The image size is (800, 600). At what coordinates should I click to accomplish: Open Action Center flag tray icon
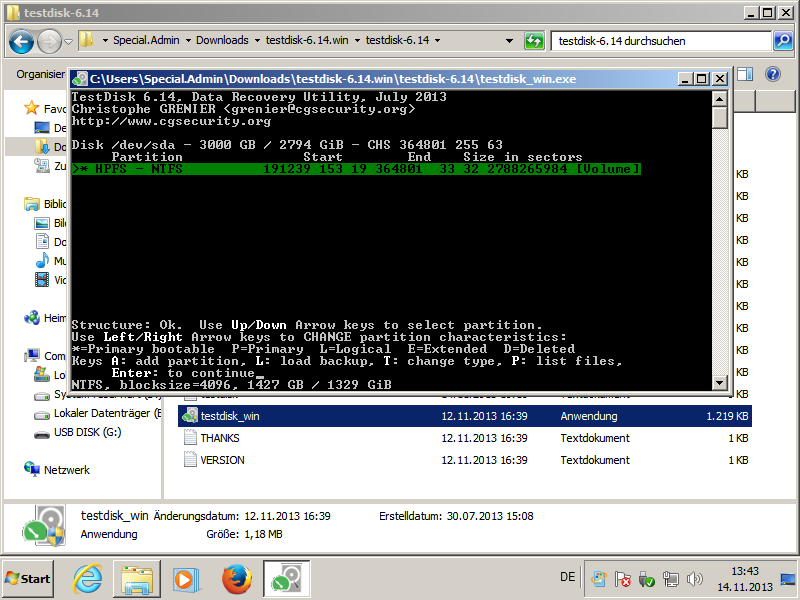(622, 579)
